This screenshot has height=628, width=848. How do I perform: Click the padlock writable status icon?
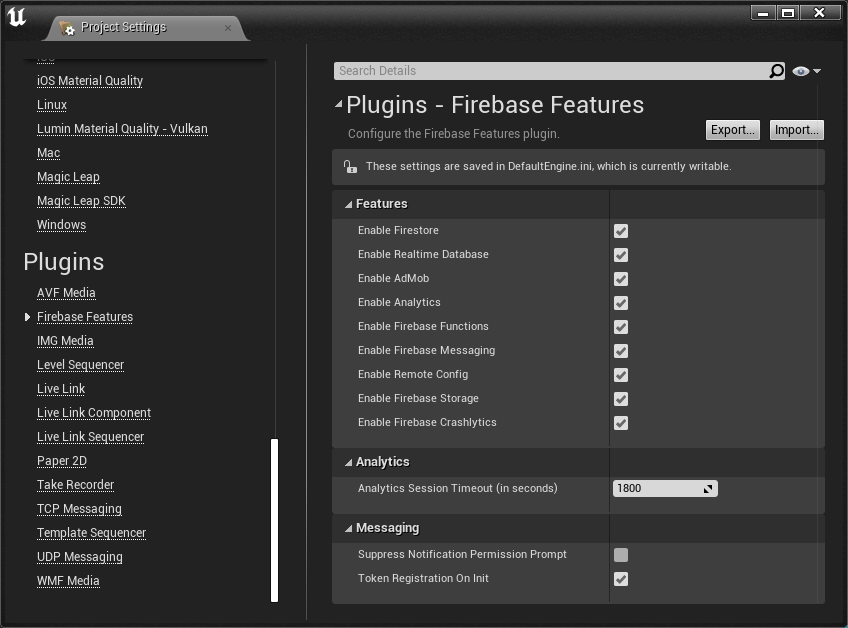pyautogui.click(x=350, y=167)
